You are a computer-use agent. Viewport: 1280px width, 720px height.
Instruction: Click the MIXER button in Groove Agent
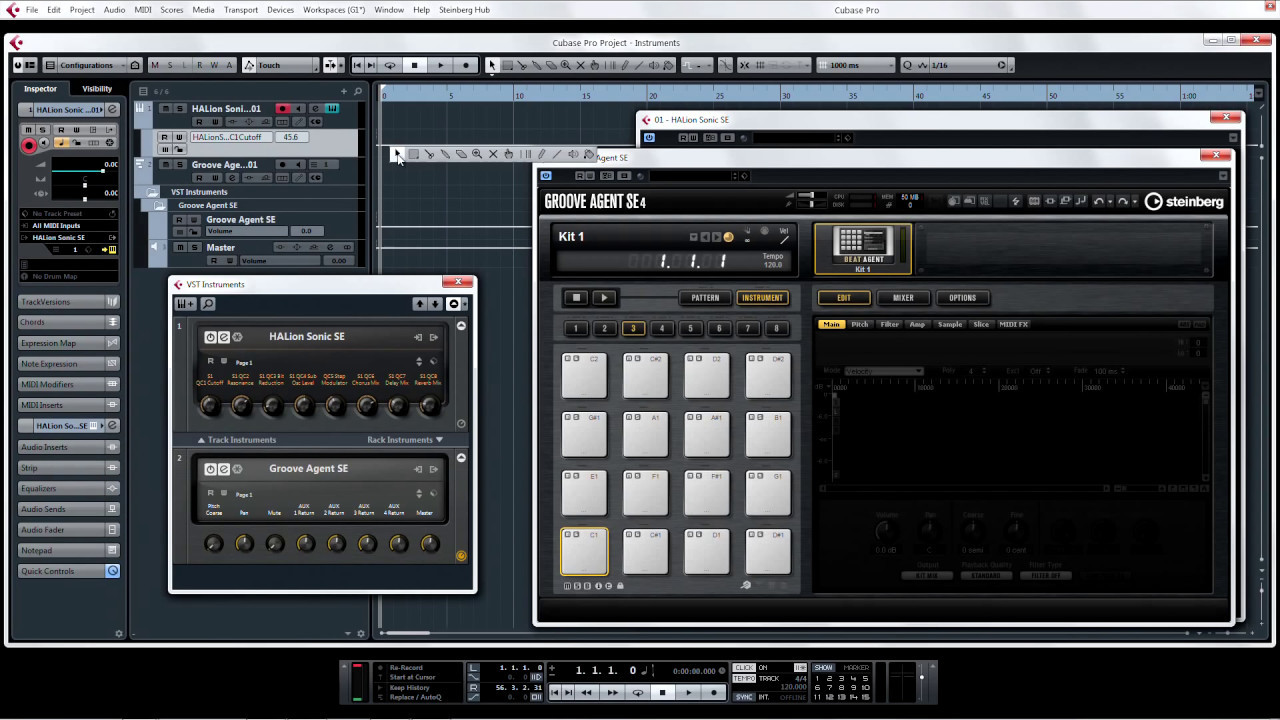[x=903, y=297]
